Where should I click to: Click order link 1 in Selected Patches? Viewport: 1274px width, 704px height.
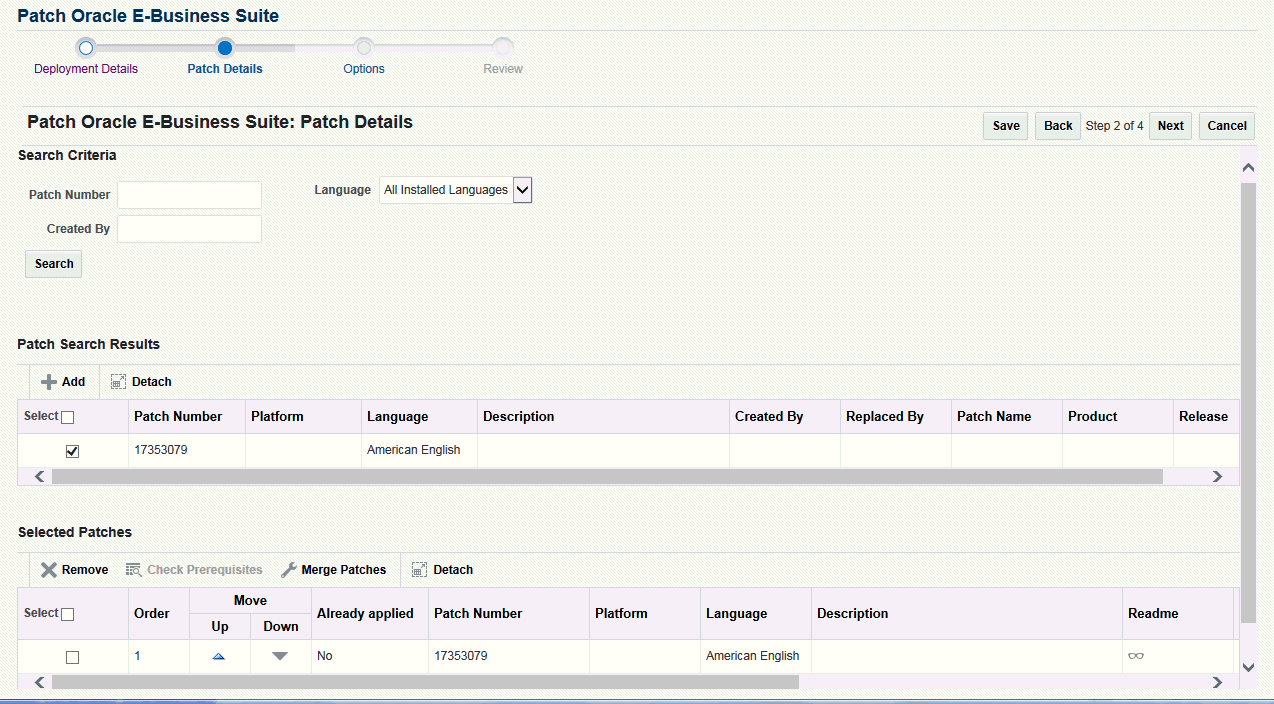[137, 656]
